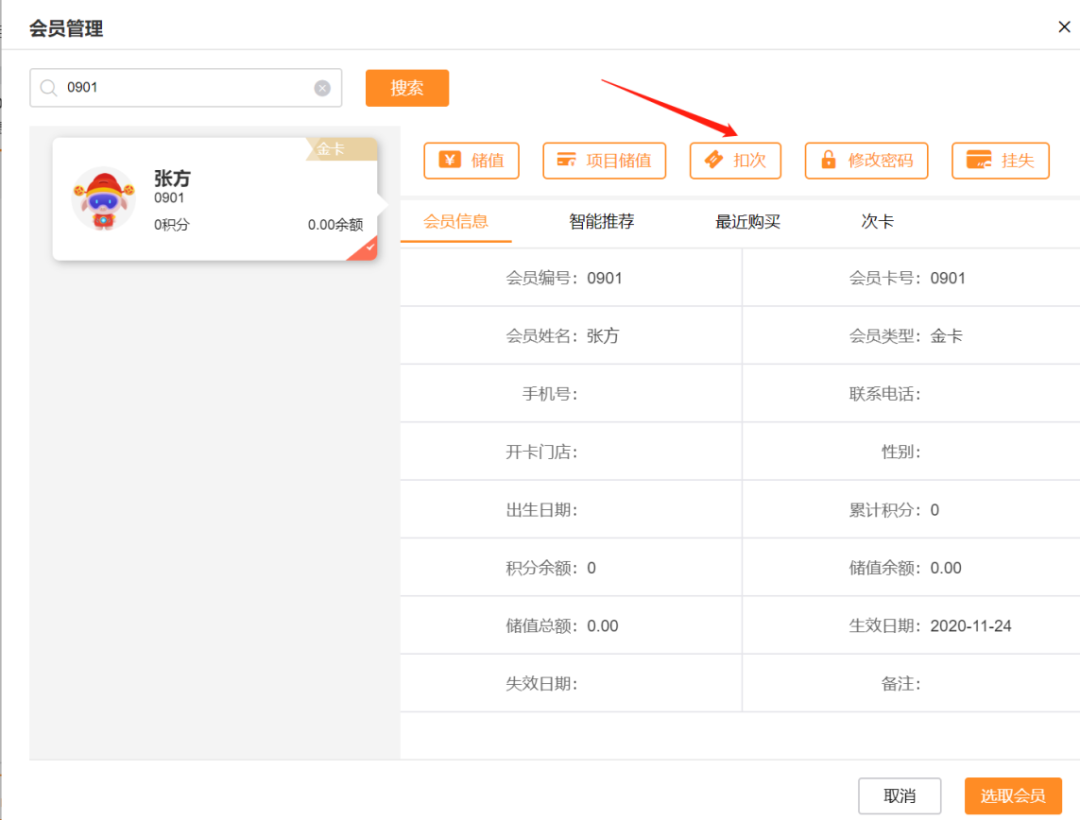Open 修改密码 button

[x=866, y=160]
